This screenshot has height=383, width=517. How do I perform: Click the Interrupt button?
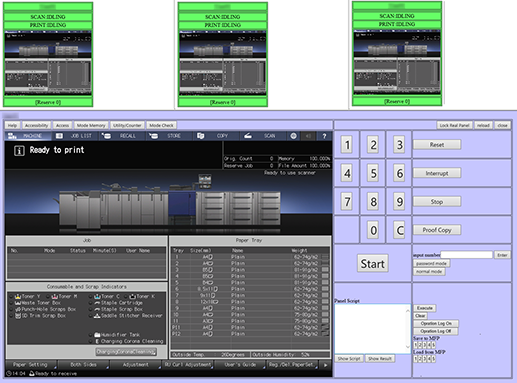click(437, 173)
